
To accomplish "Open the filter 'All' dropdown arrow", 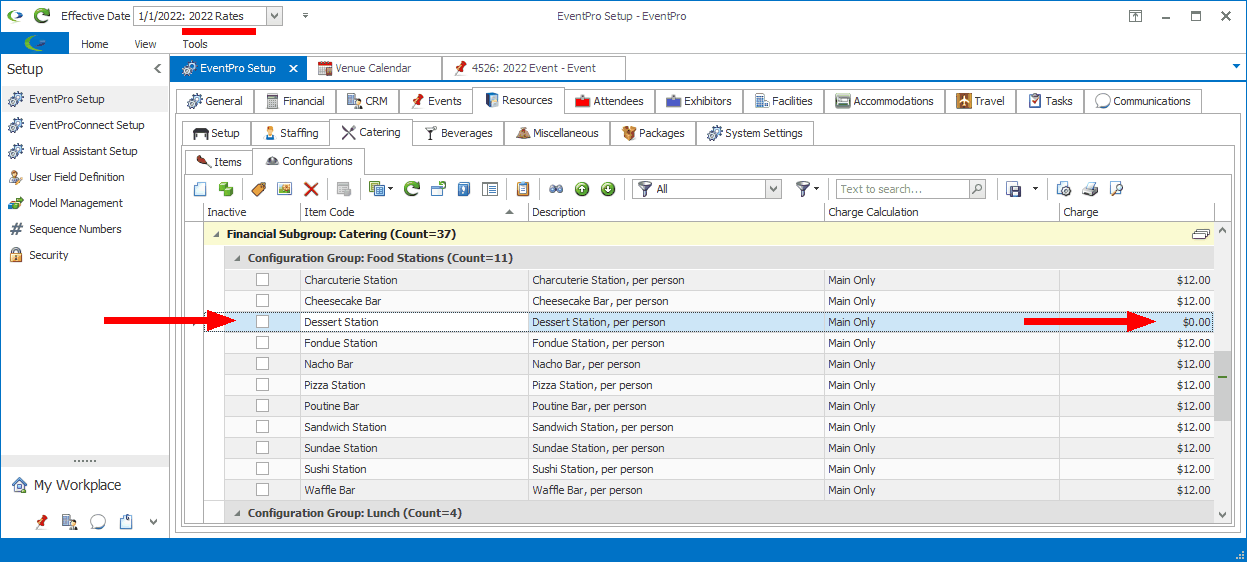I will coord(773,189).
